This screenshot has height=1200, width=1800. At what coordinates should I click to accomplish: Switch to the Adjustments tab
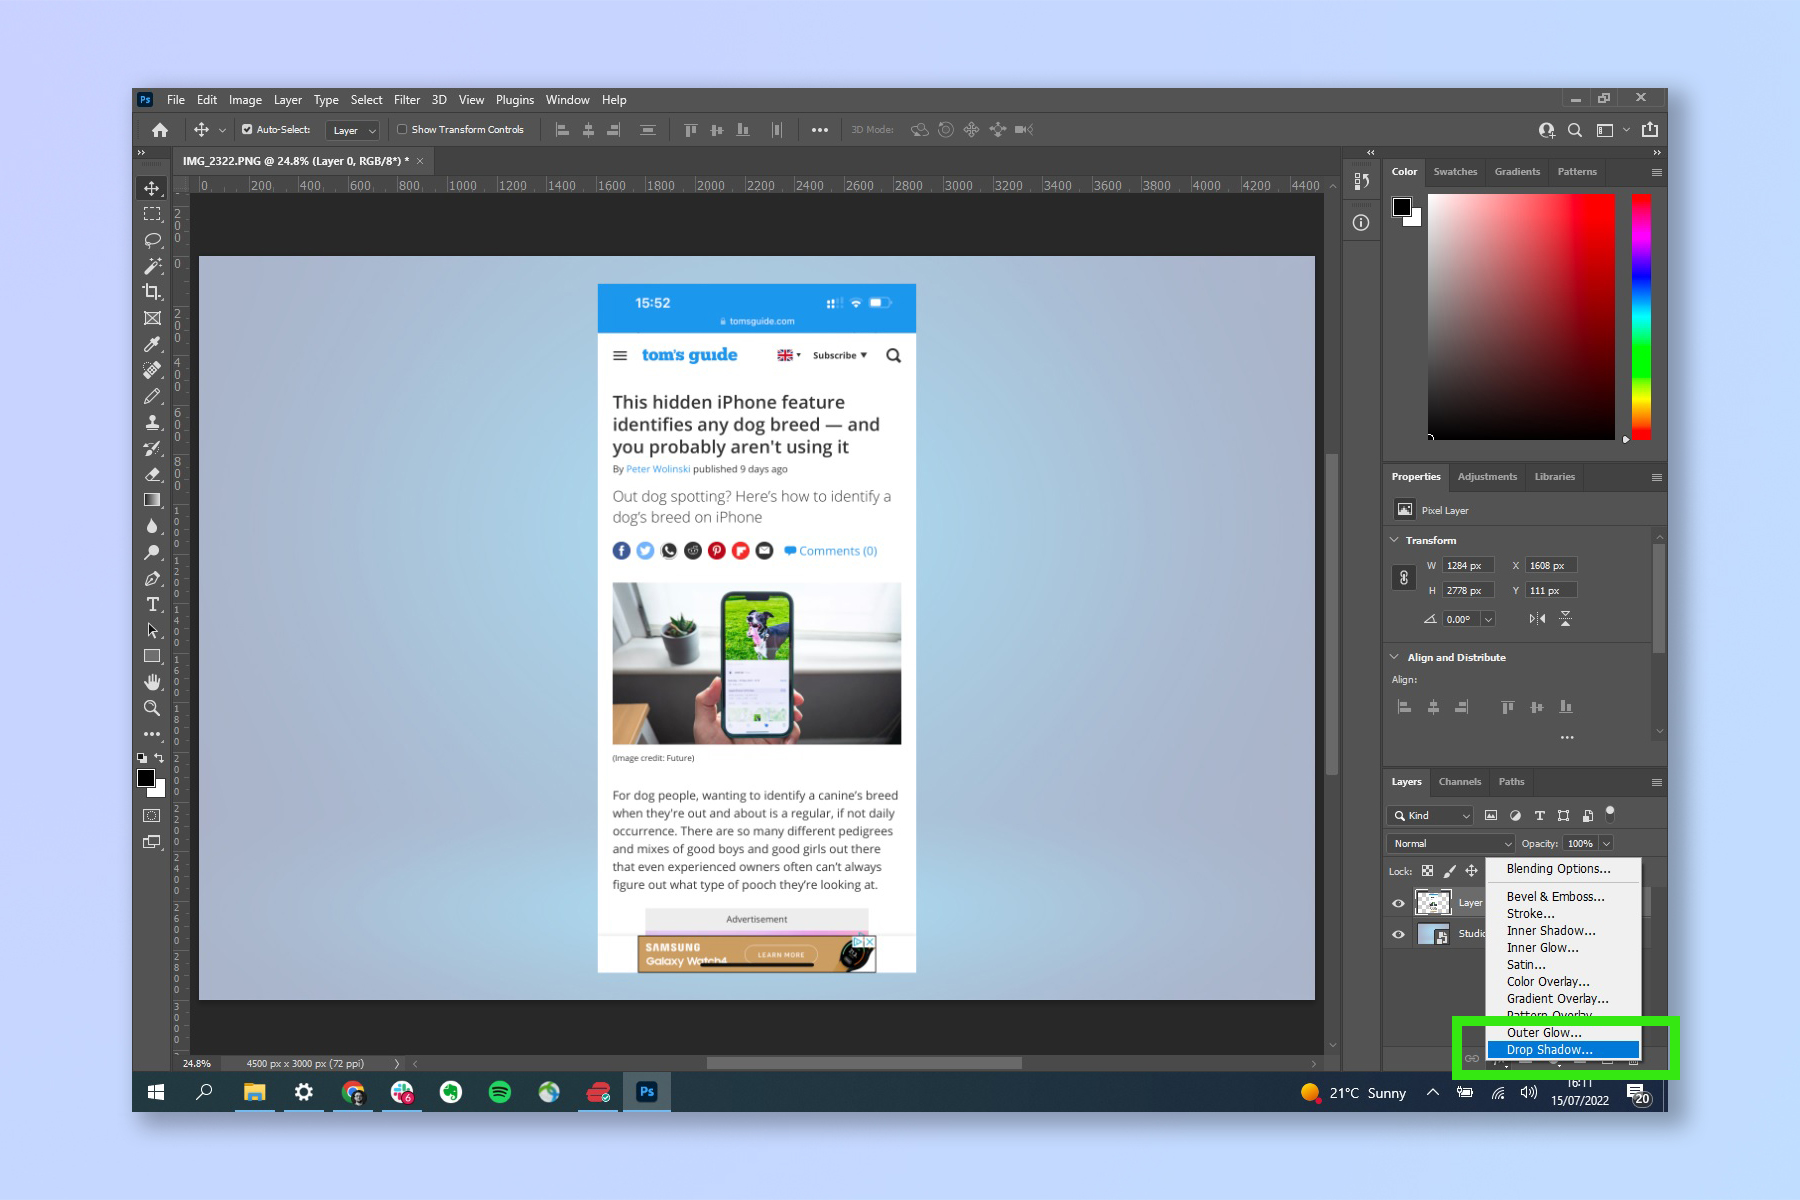click(x=1487, y=477)
